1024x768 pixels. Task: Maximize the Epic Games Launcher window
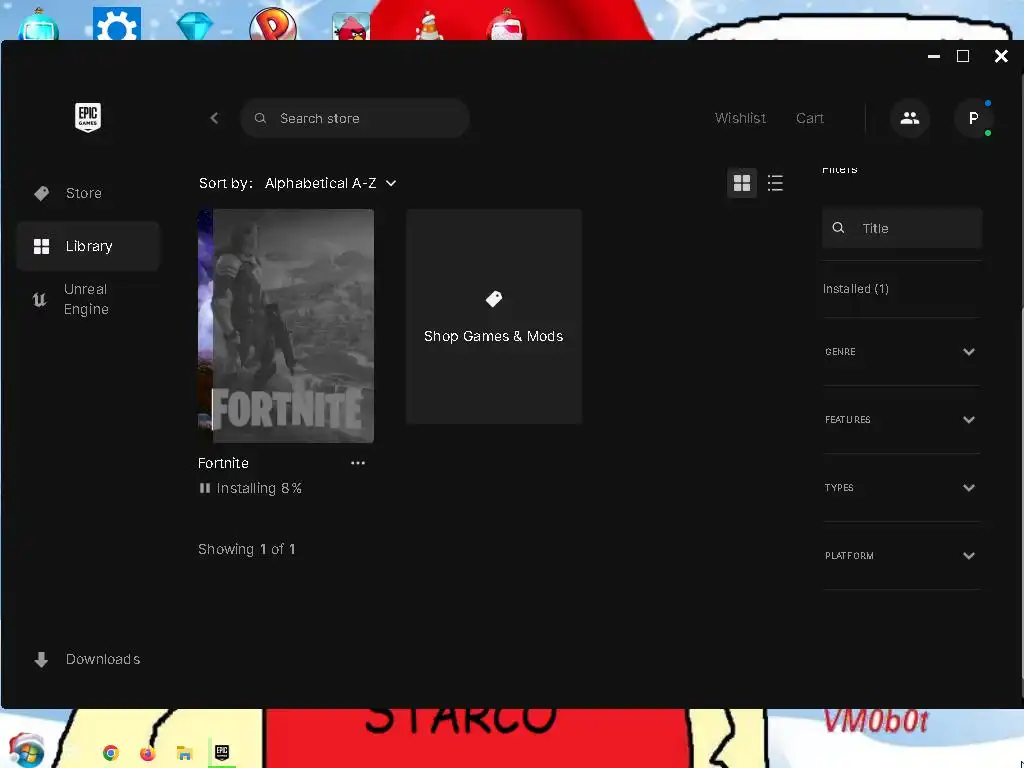(963, 57)
